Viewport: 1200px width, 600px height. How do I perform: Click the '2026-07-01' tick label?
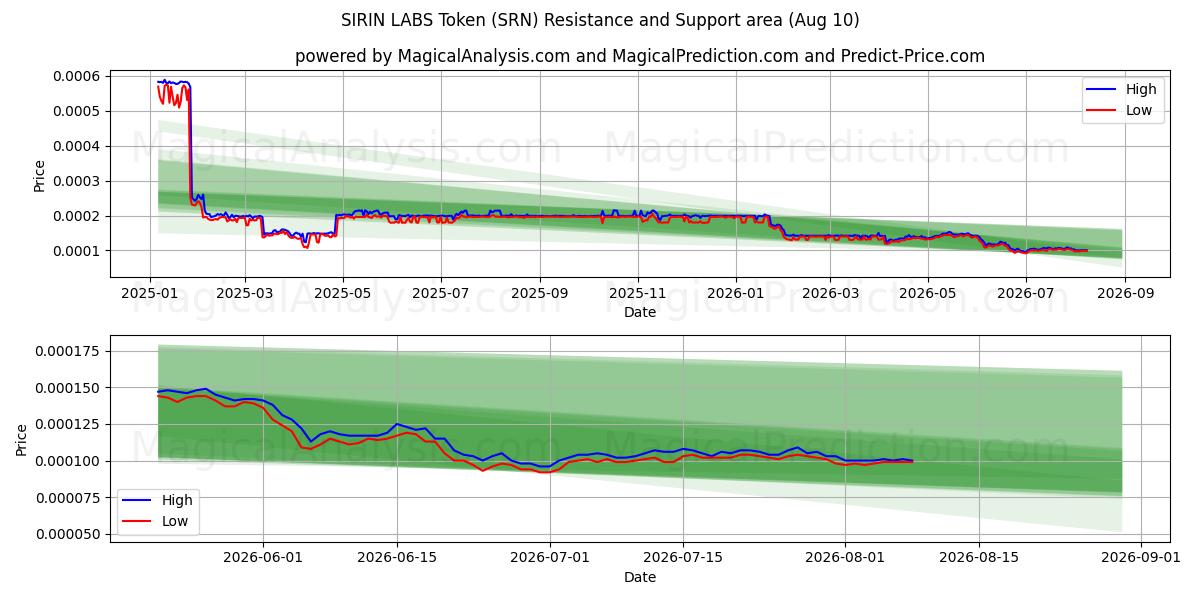coord(550,559)
